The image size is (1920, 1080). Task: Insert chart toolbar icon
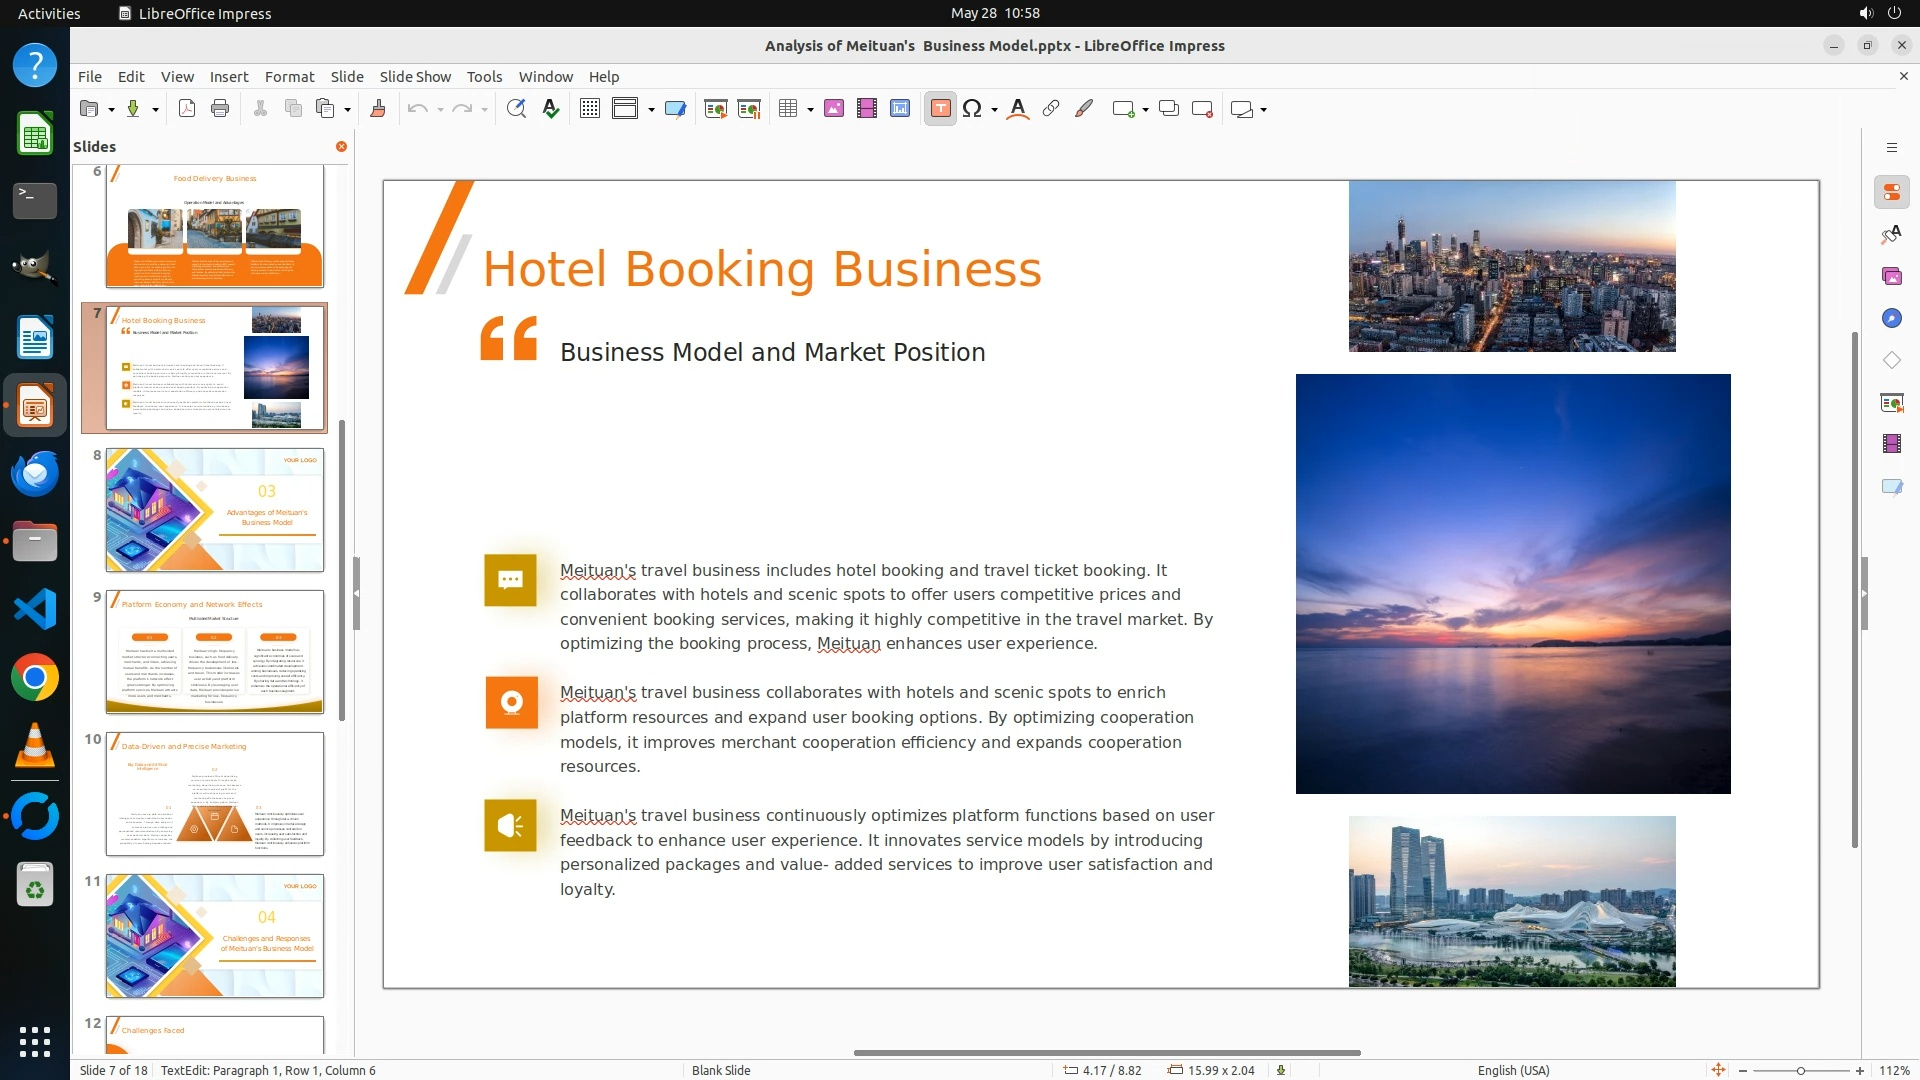coord(900,109)
